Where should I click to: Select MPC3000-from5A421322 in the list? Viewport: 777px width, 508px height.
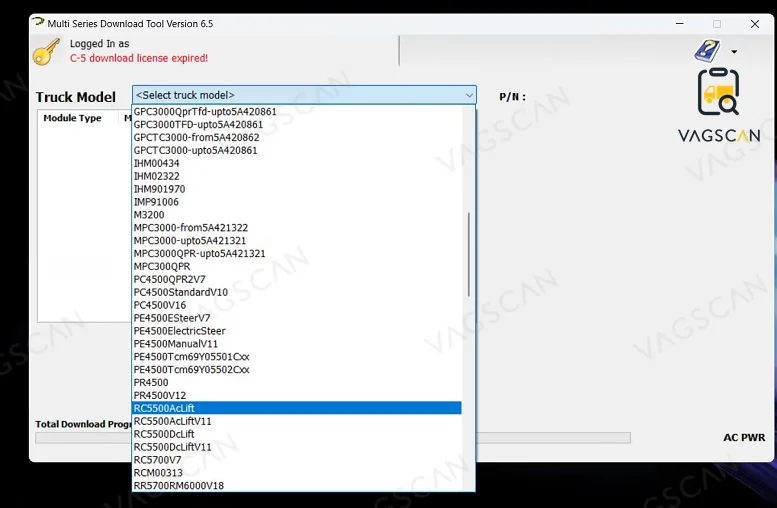tap(297, 227)
